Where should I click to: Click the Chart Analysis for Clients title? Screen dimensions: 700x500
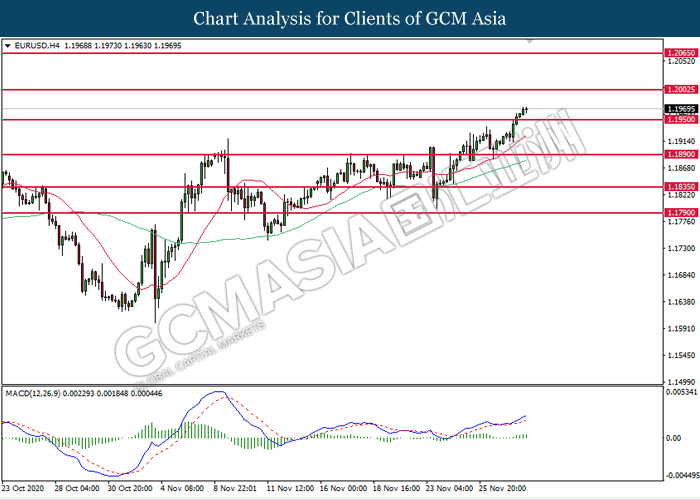(x=350, y=18)
